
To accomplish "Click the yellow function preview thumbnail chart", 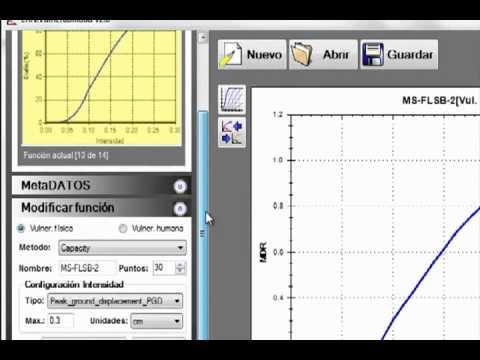I will [x=101, y=88].
